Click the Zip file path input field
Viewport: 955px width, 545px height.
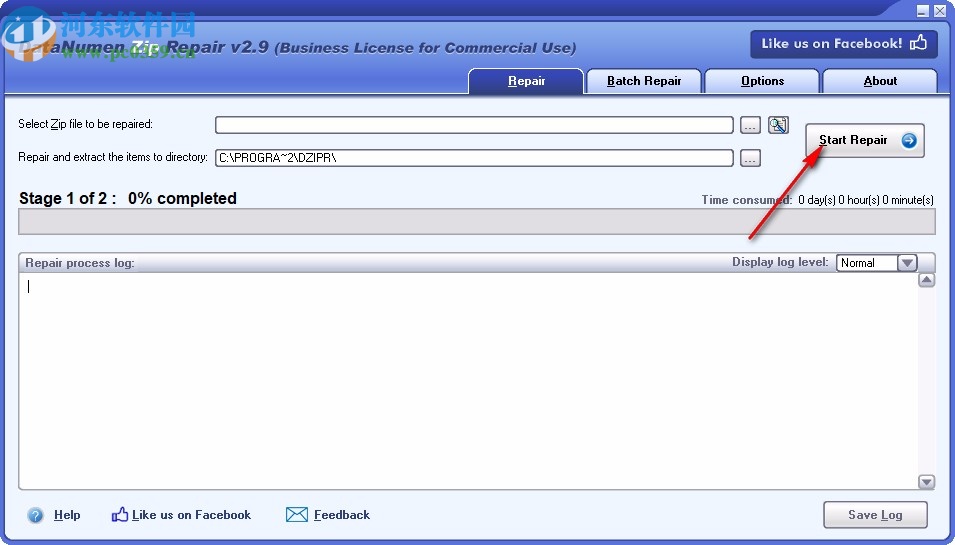[x=474, y=125]
